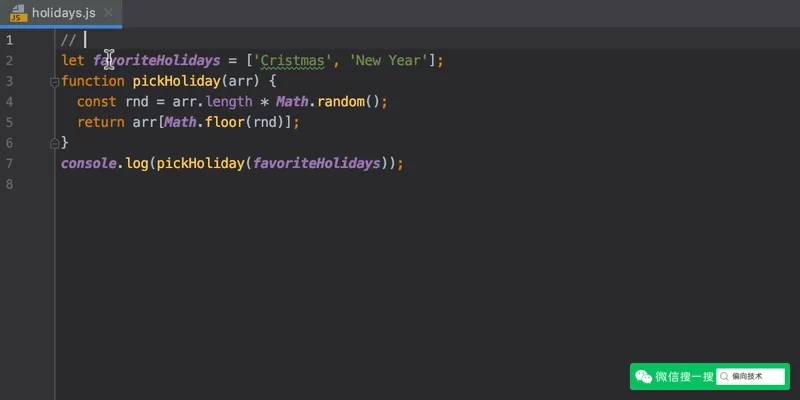This screenshot has width=800, height=400.
Task: Click the 'return' keyword on line 5
Action: coord(101,122)
